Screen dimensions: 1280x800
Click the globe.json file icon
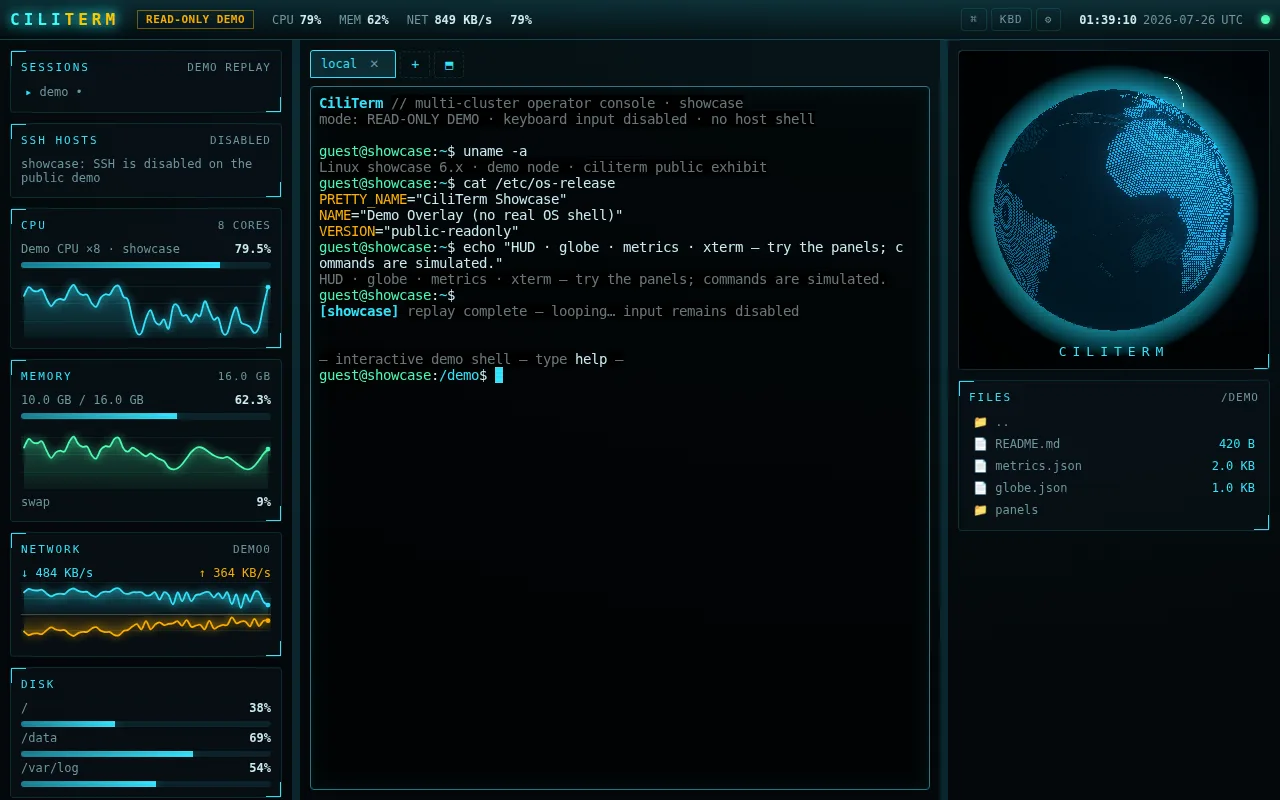point(980,488)
